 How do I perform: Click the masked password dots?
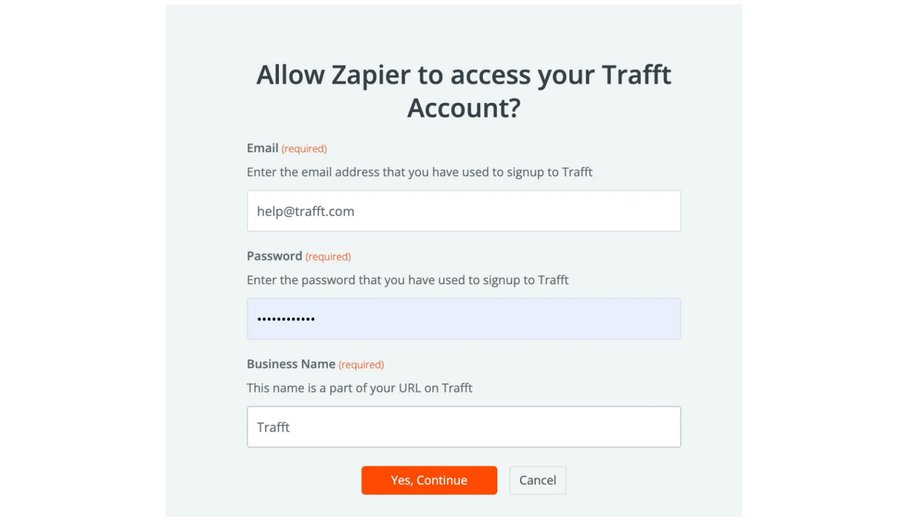286,319
